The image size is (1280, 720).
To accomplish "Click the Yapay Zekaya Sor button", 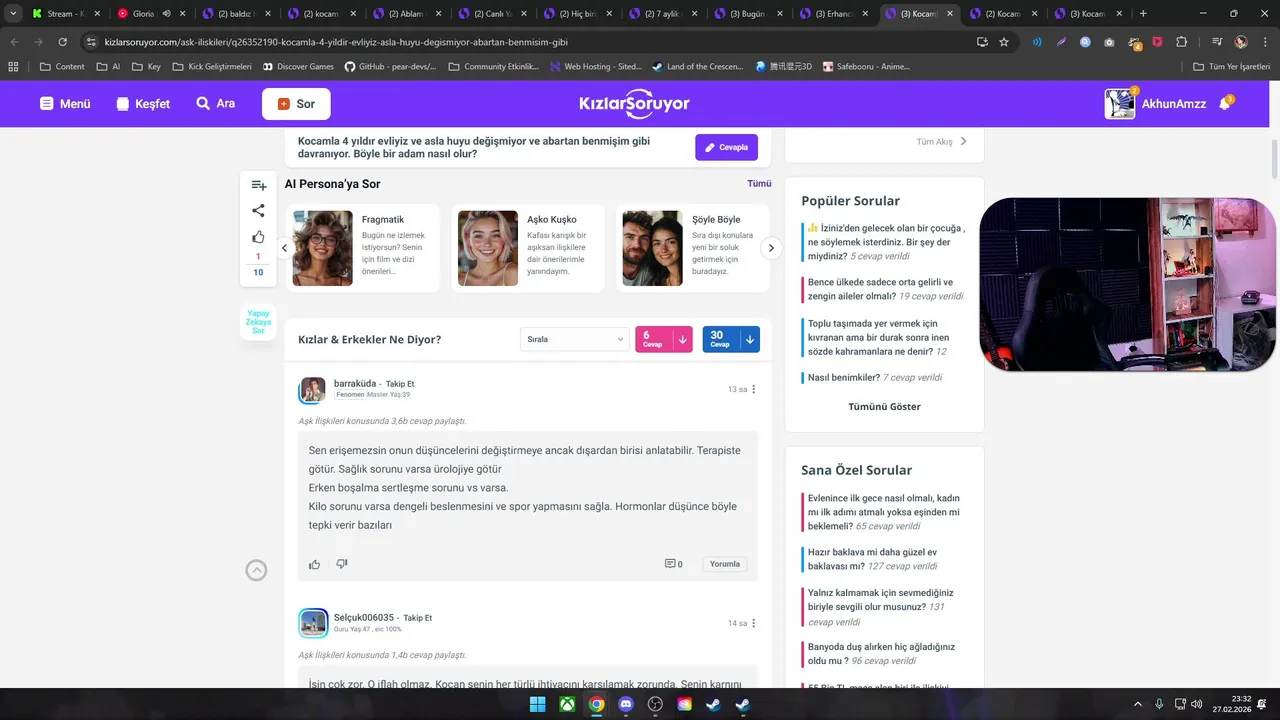I will click(x=258, y=321).
